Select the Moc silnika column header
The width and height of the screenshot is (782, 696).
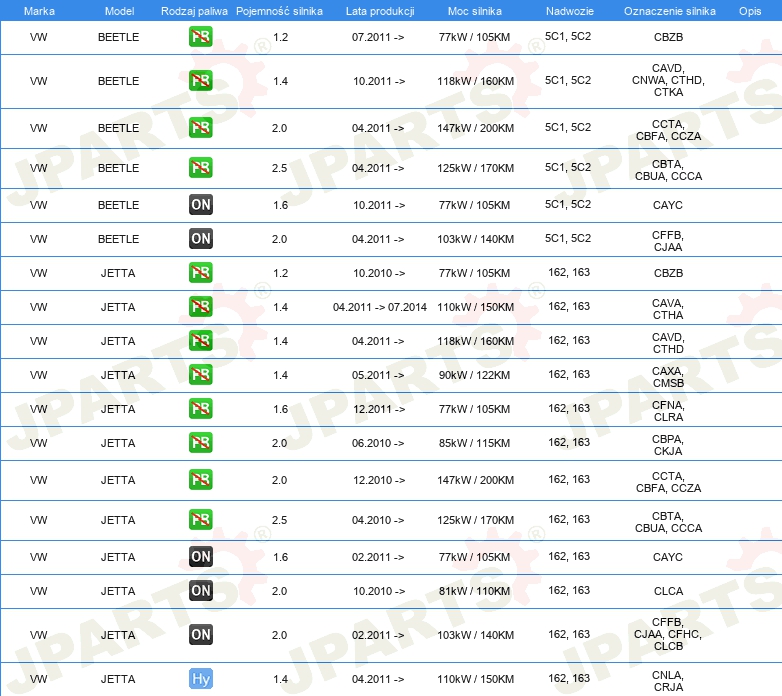coord(475,10)
